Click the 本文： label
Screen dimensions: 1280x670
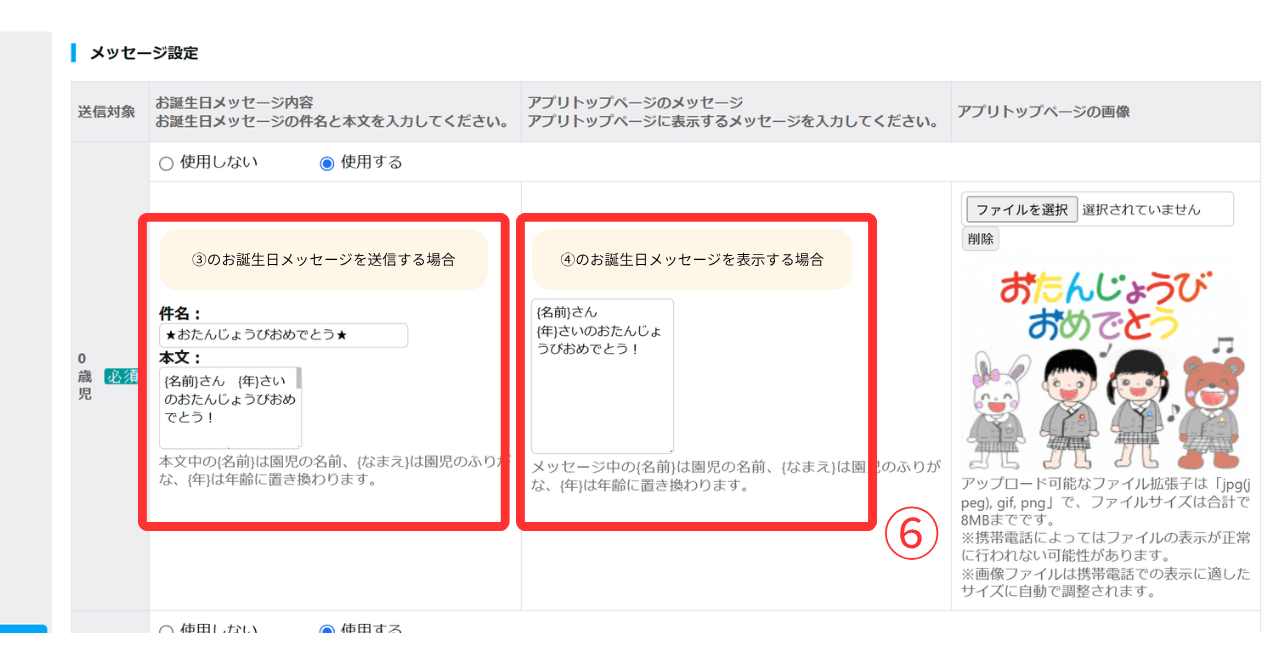[x=180, y=357]
